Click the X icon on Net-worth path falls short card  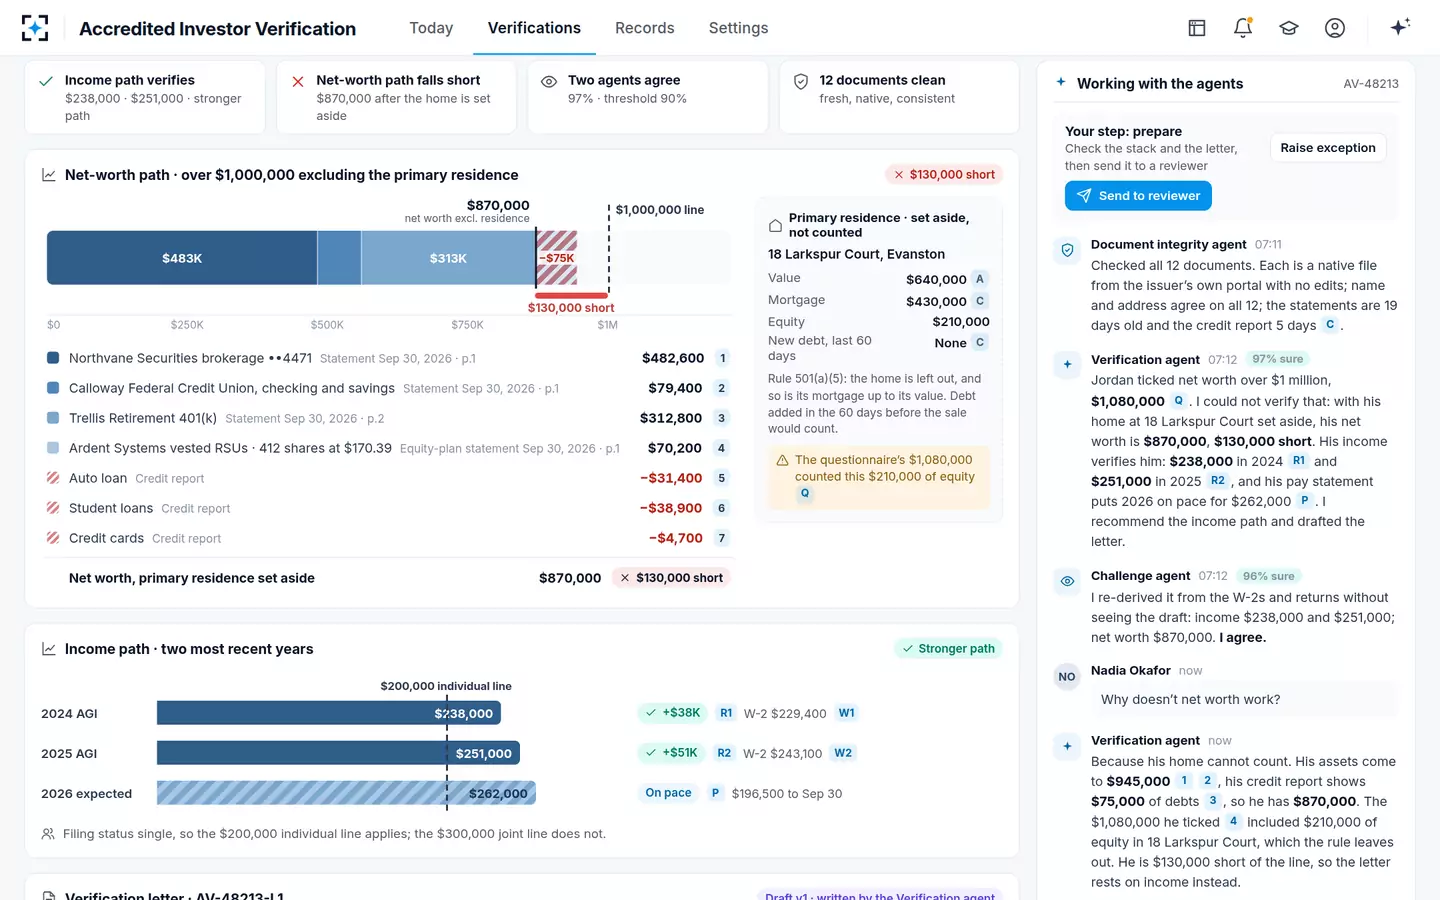(298, 81)
